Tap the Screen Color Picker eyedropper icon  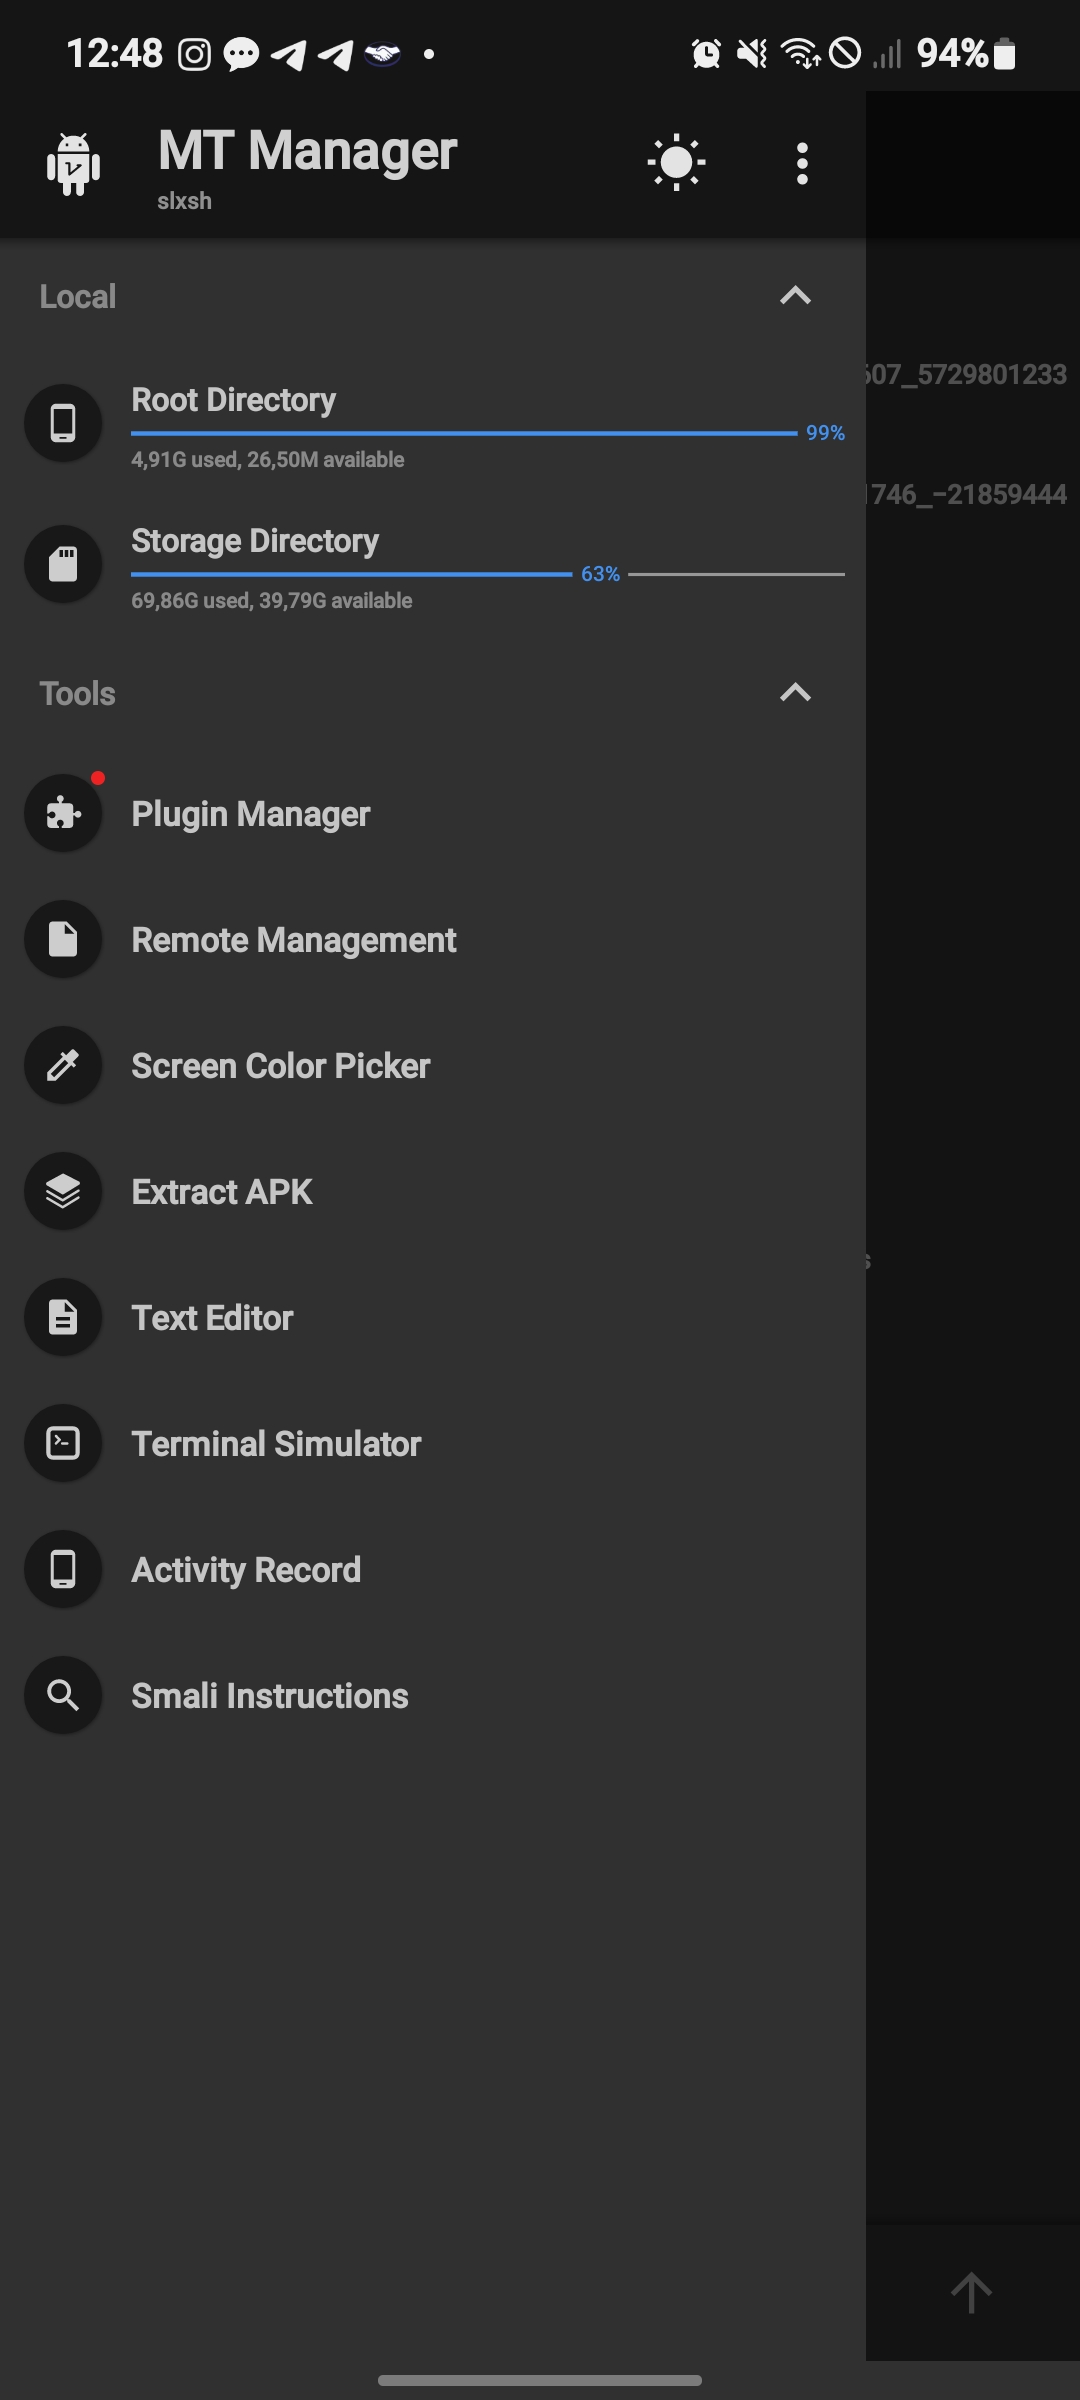pos(63,1066)
